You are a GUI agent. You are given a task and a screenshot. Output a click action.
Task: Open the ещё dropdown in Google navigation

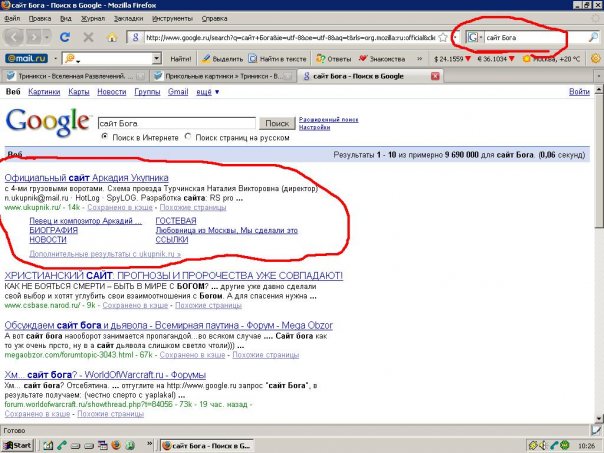point(208,92)
